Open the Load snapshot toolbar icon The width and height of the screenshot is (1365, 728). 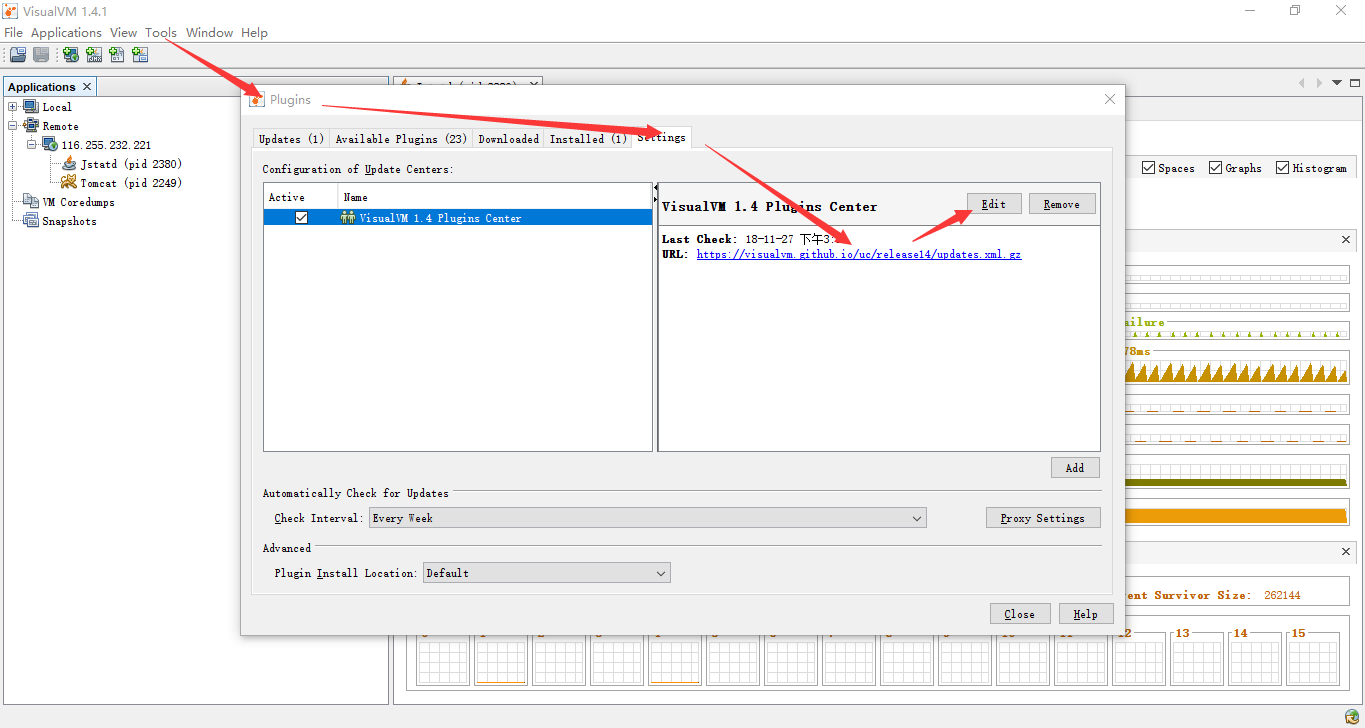pyautogui.click(x=18, y=55)
